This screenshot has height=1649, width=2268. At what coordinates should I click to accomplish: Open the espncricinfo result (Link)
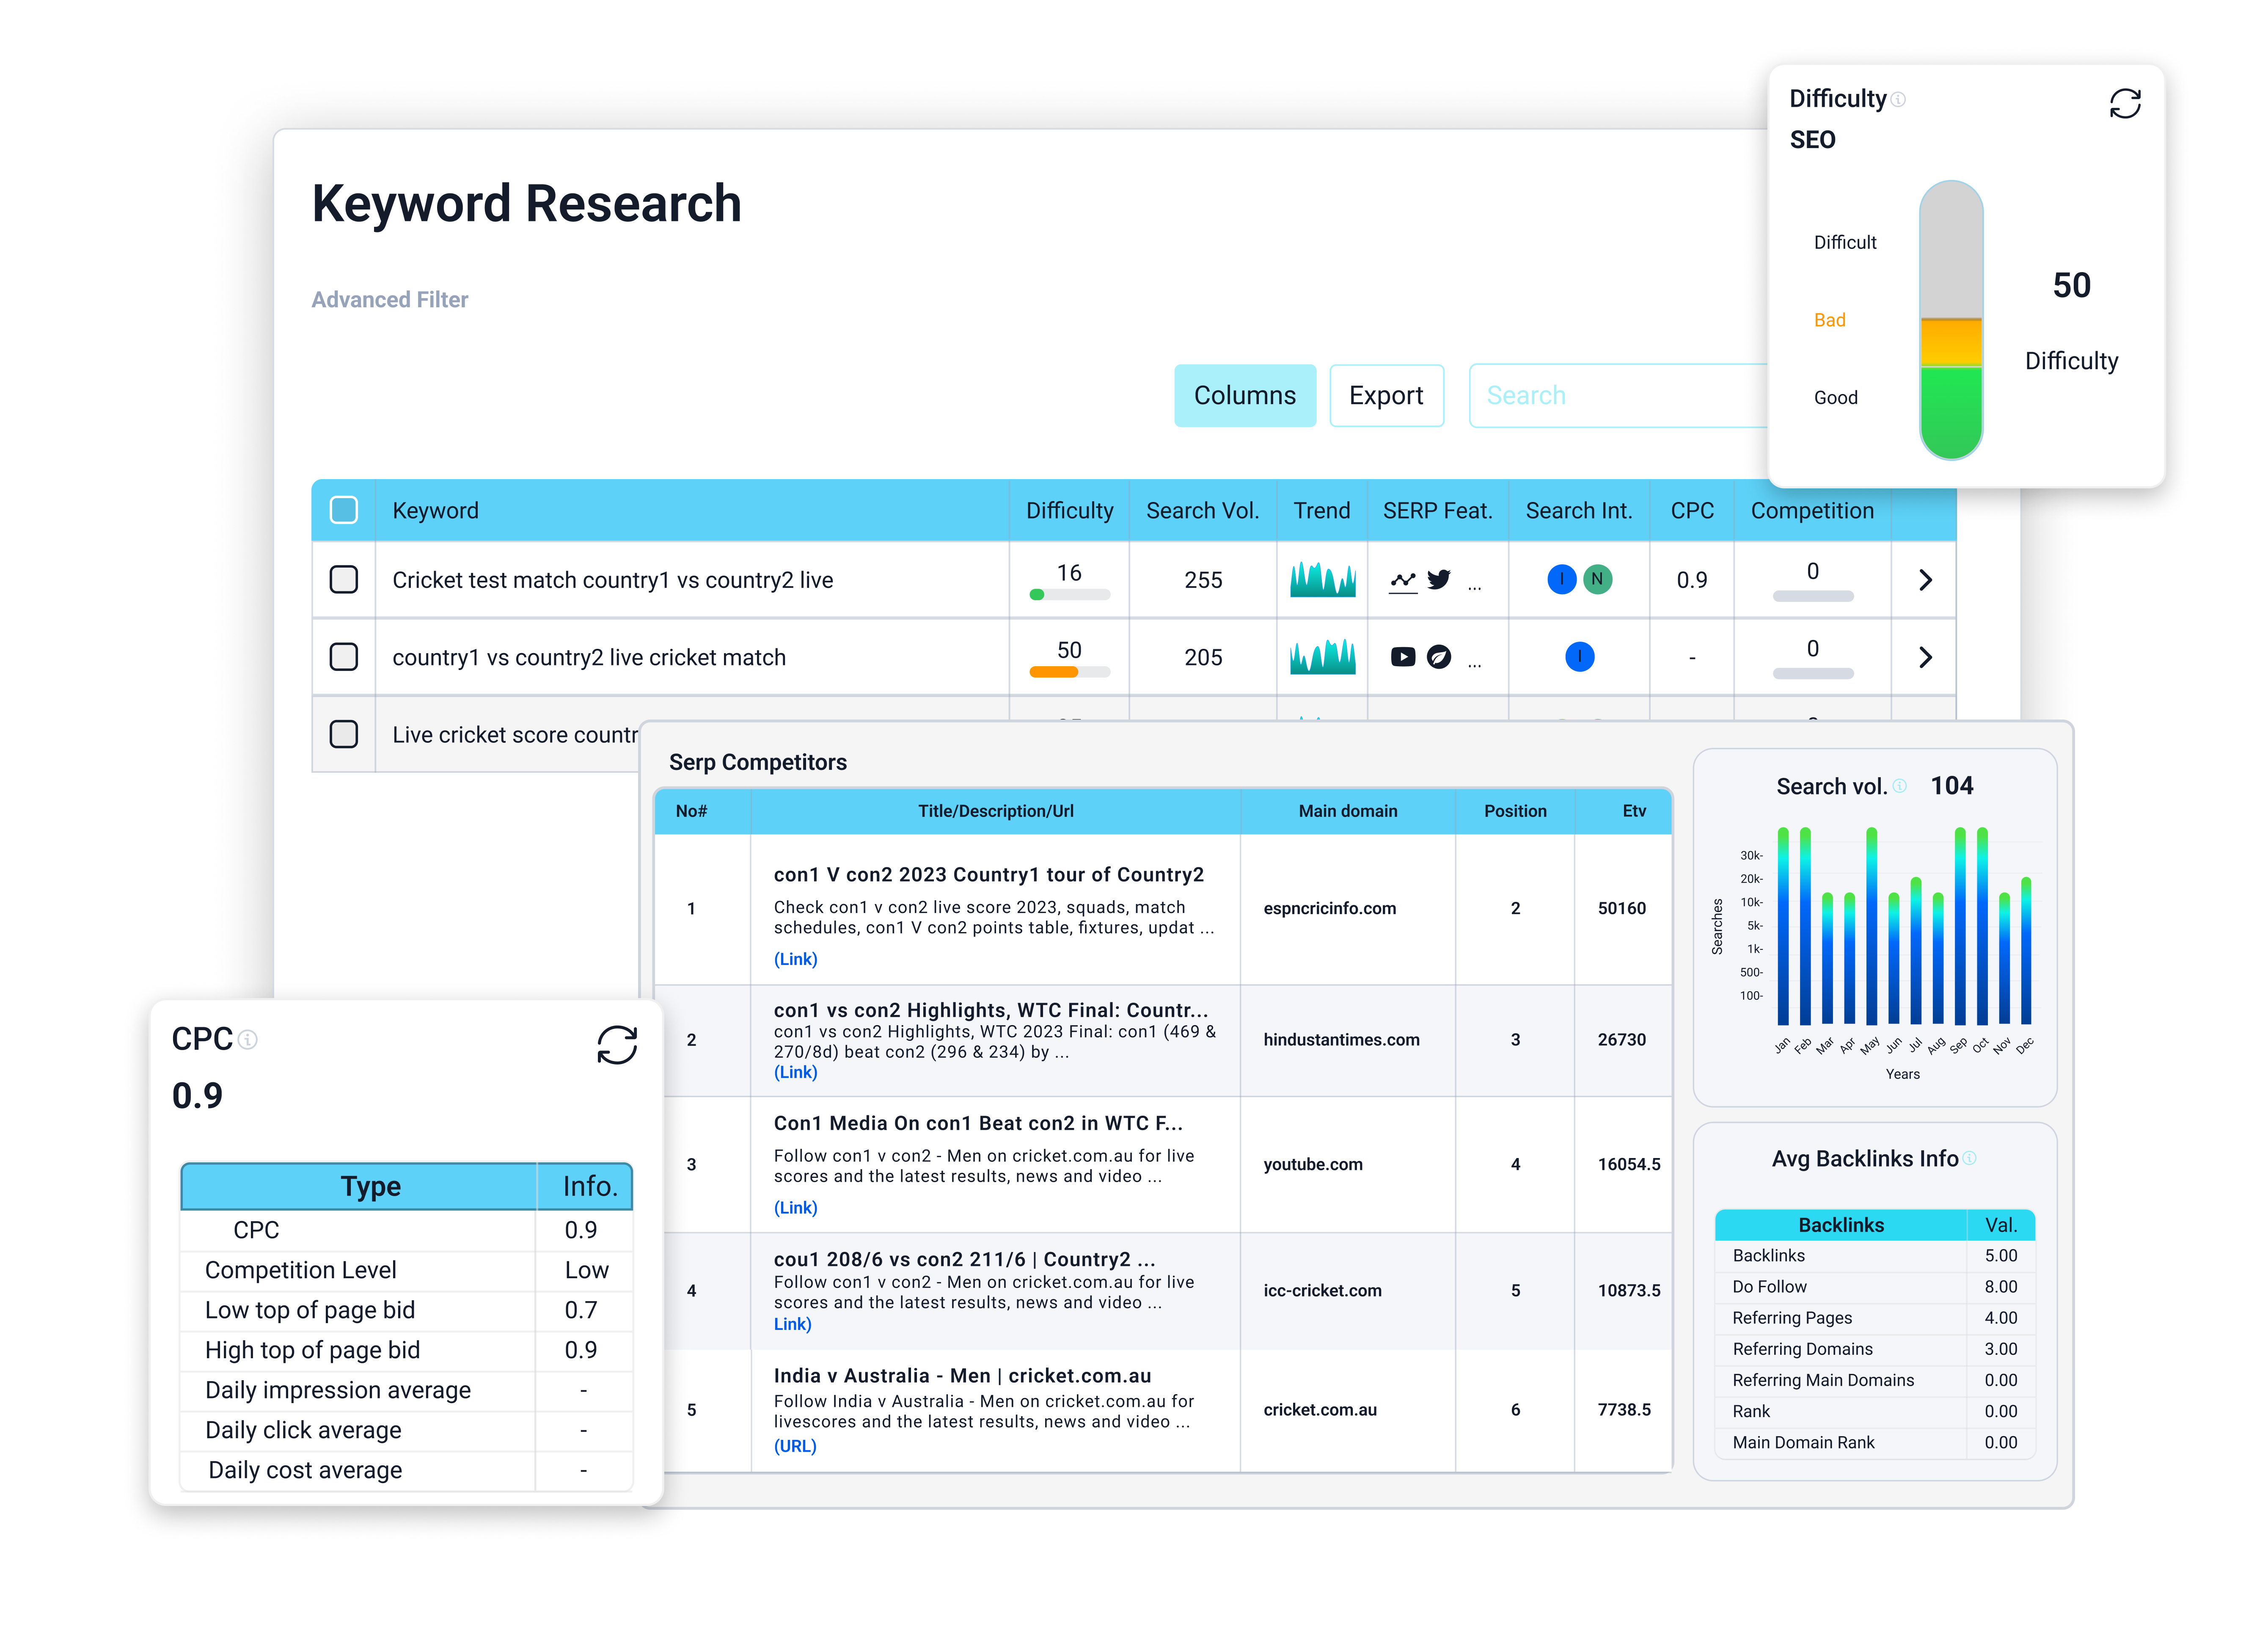tap(795, 959)
